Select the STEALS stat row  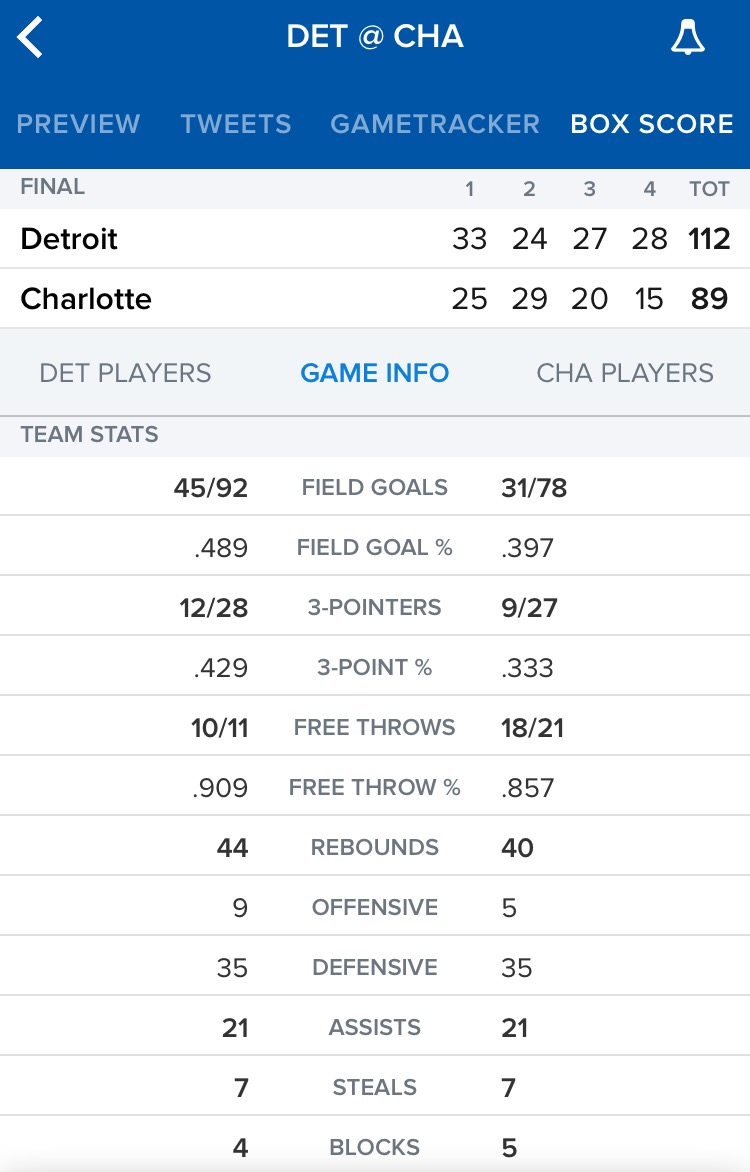375,1087
